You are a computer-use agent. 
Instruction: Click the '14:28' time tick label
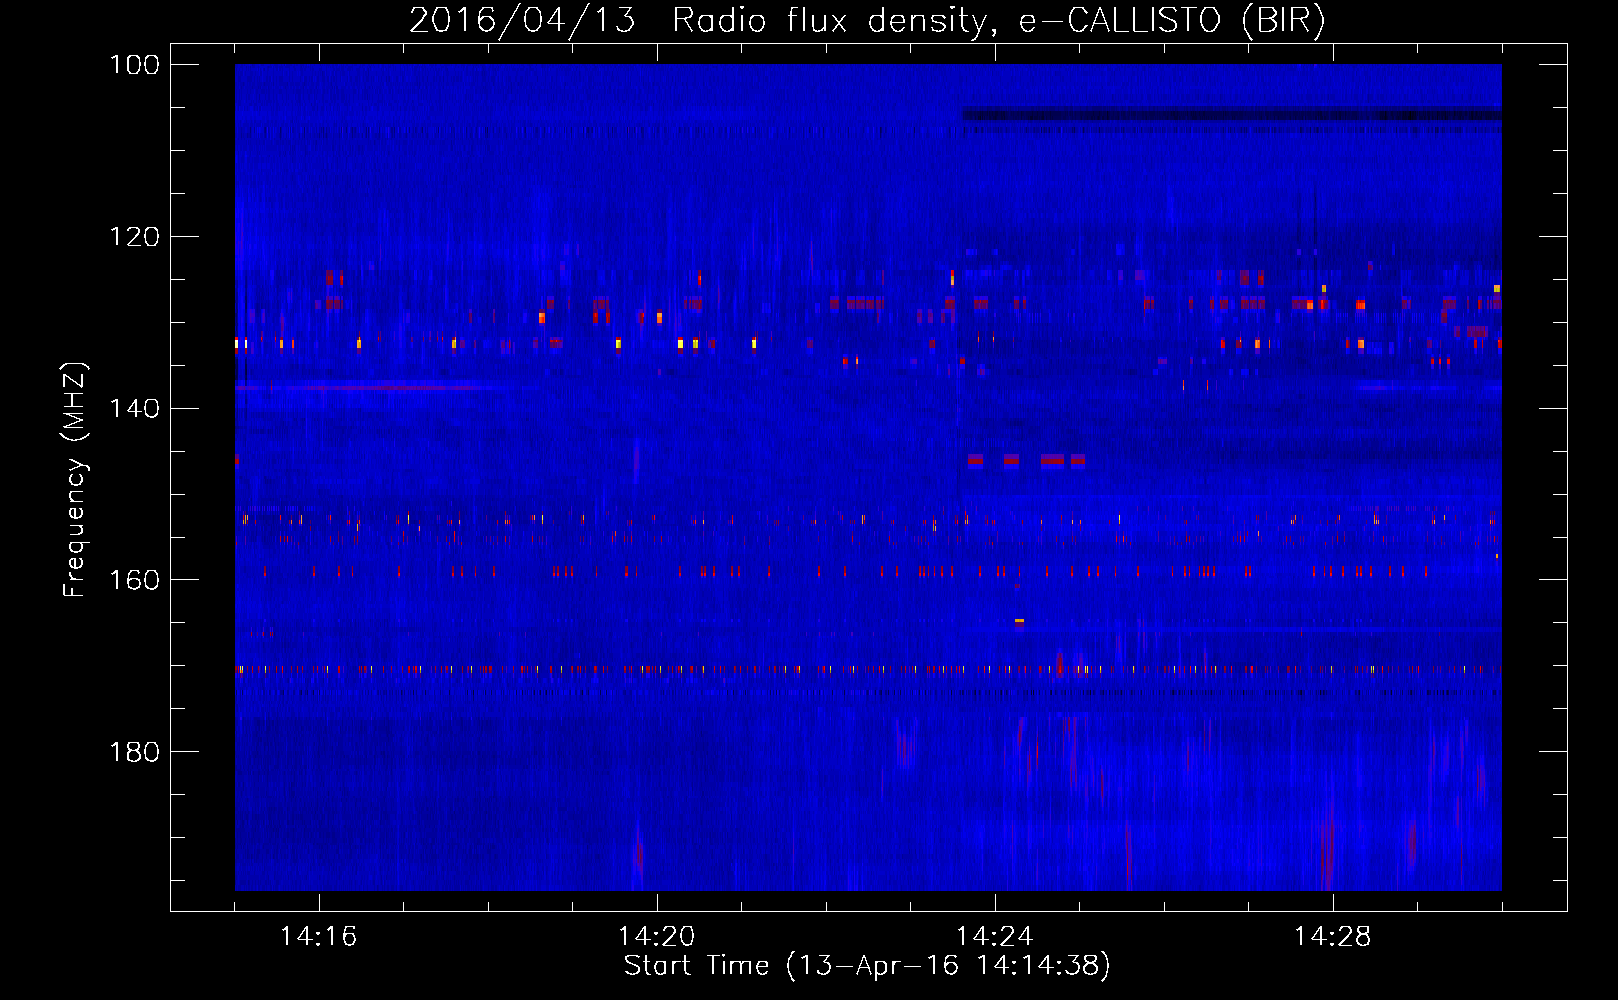point(1332,936)
